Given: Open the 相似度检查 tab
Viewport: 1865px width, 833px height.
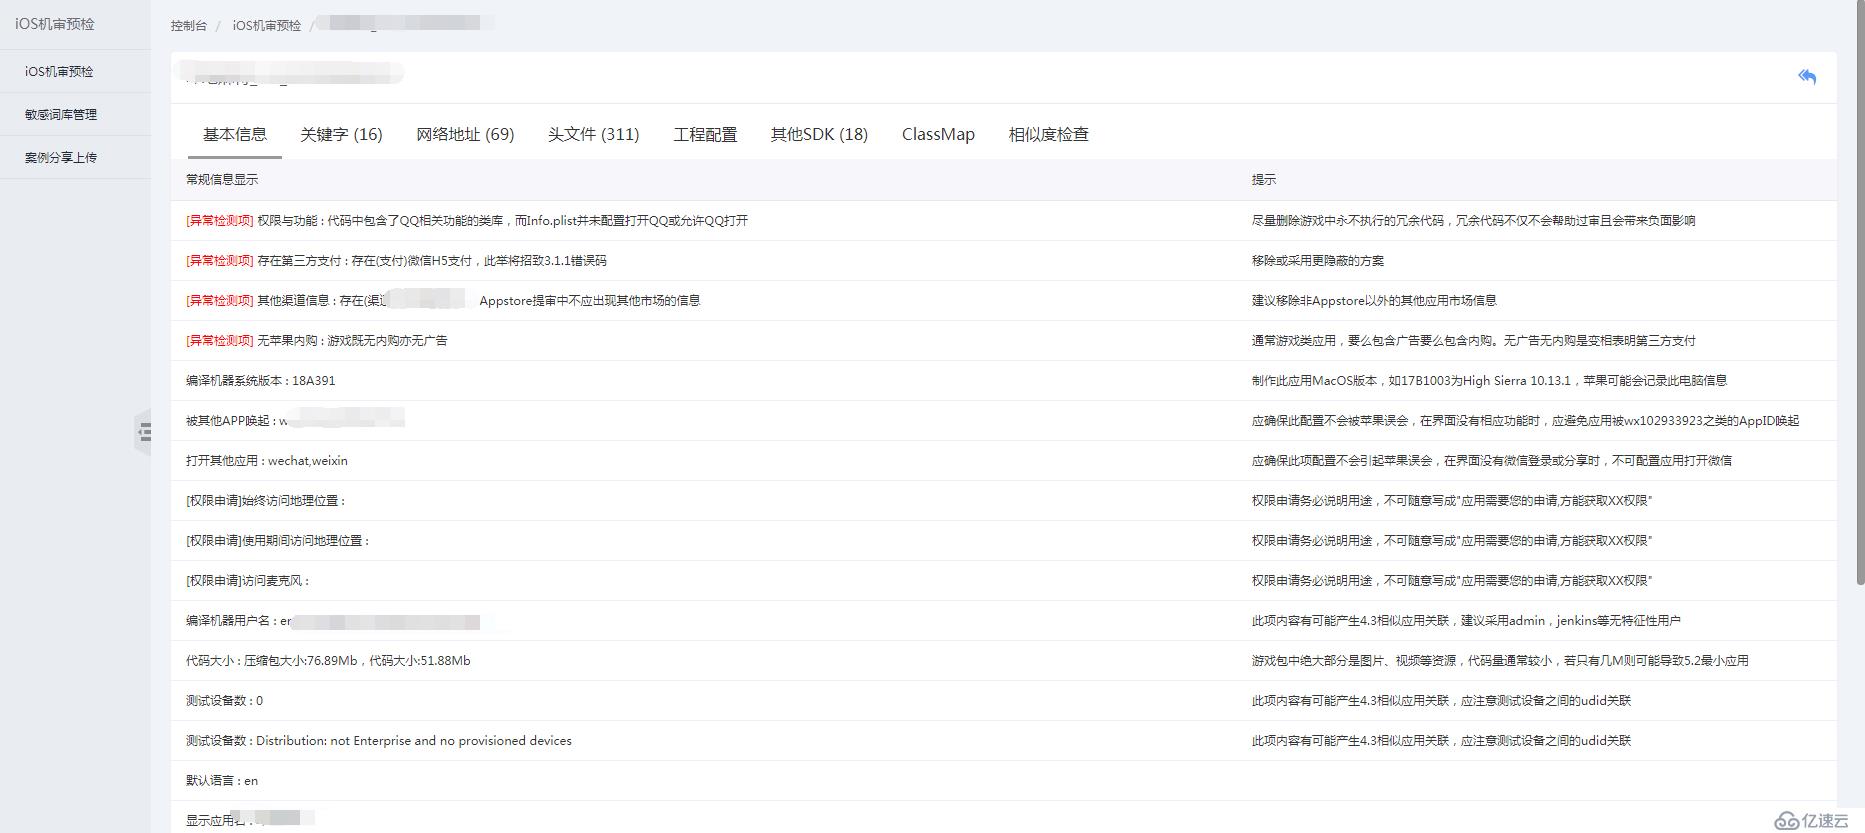Looking at the screenshot, I should coord(1048,134).
